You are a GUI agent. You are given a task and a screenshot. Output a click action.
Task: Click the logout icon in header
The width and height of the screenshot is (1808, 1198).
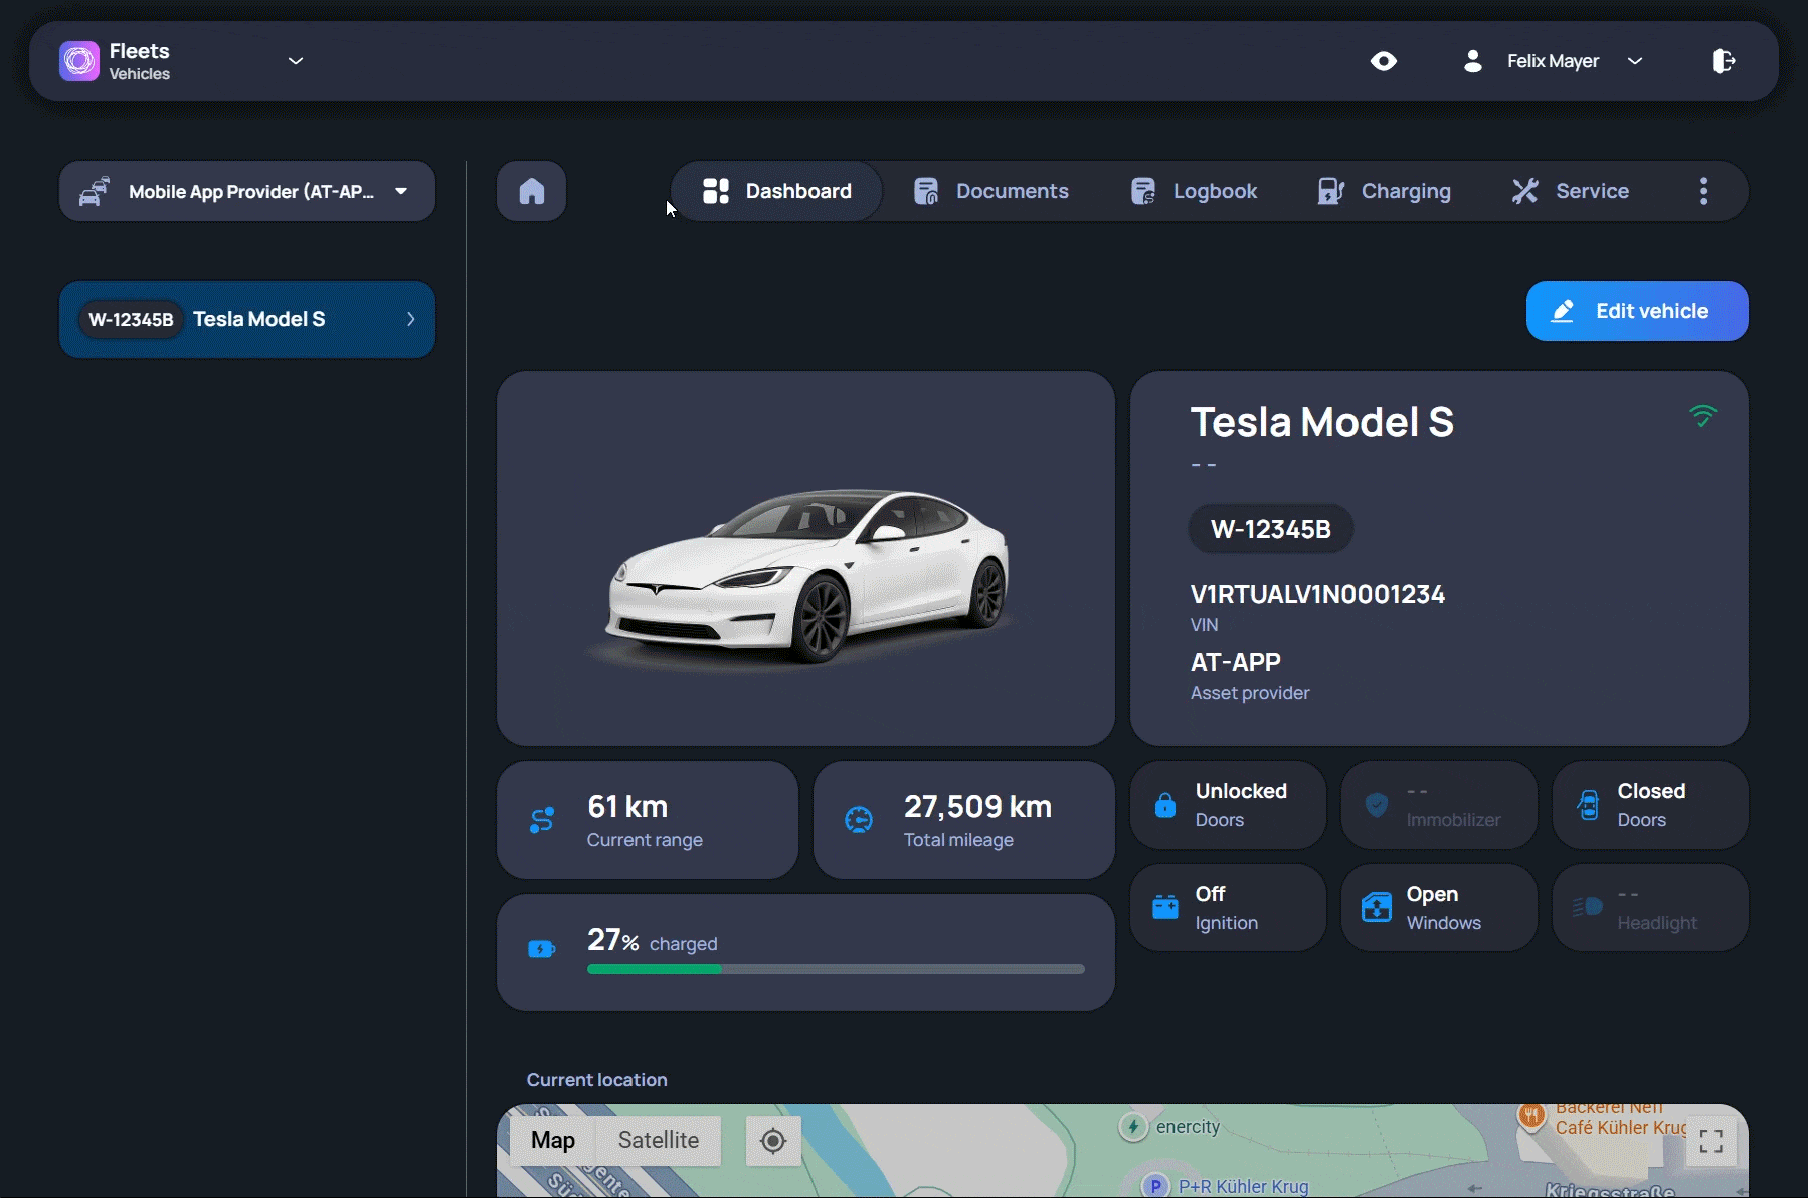[x=1723, y=61]
